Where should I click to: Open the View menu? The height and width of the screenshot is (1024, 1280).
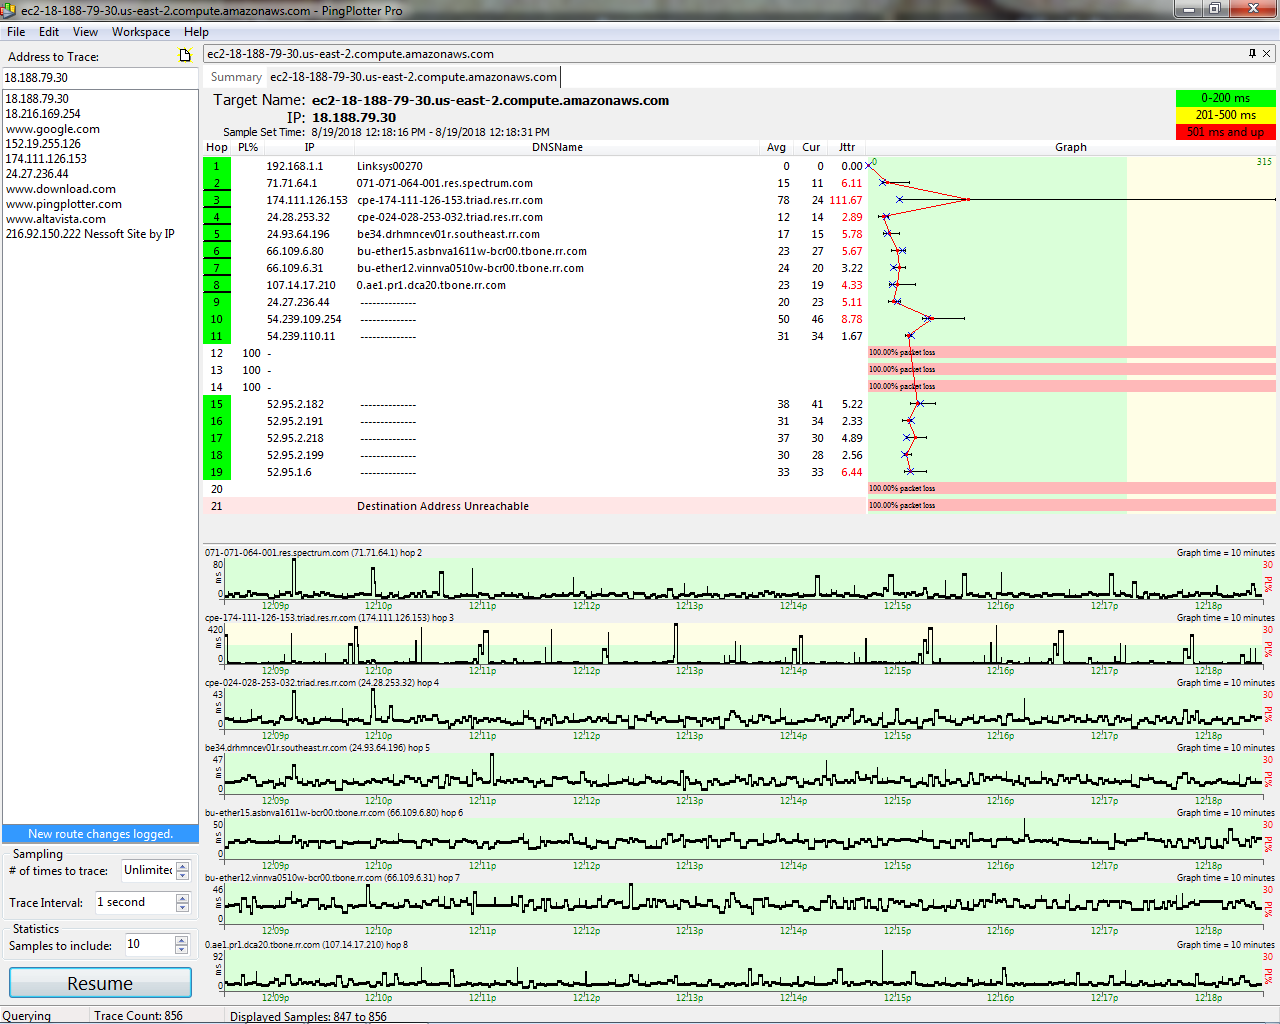pyautogui.click(x=85, y=32)
